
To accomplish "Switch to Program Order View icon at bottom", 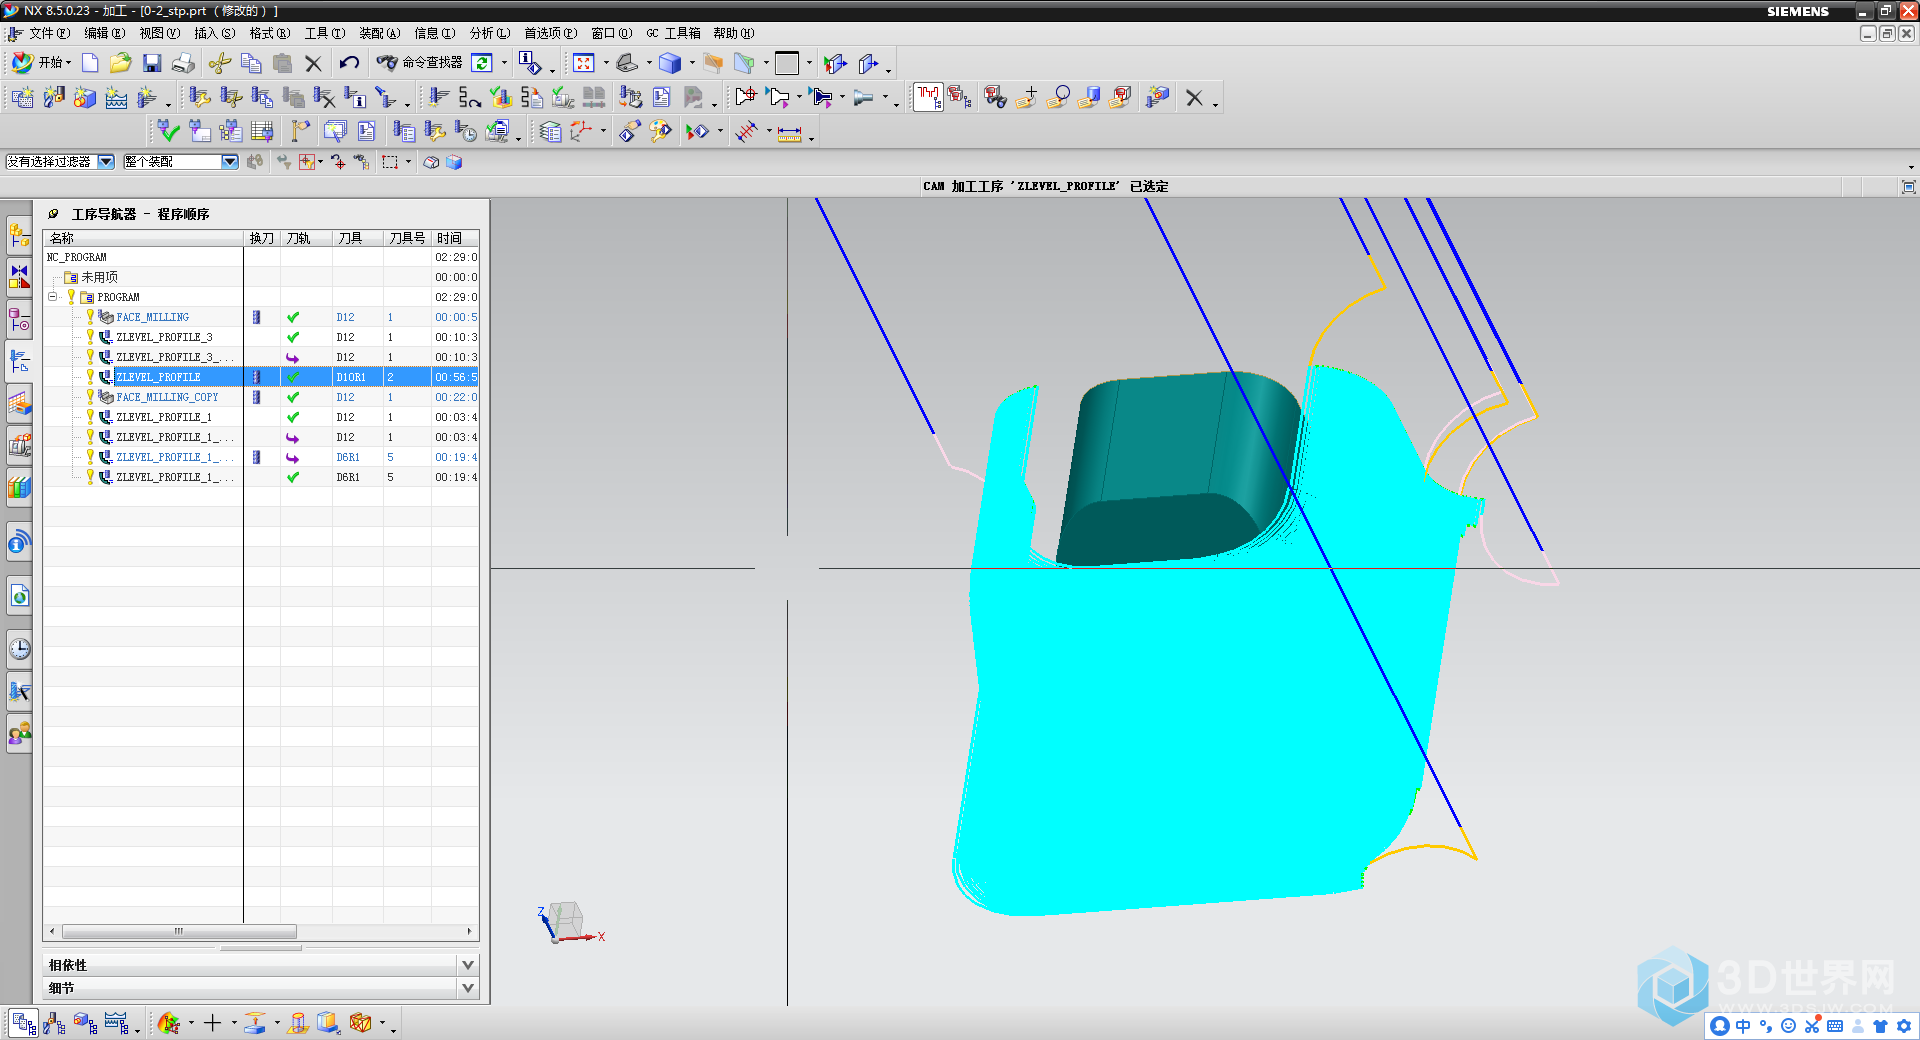I will [24, 1023].
